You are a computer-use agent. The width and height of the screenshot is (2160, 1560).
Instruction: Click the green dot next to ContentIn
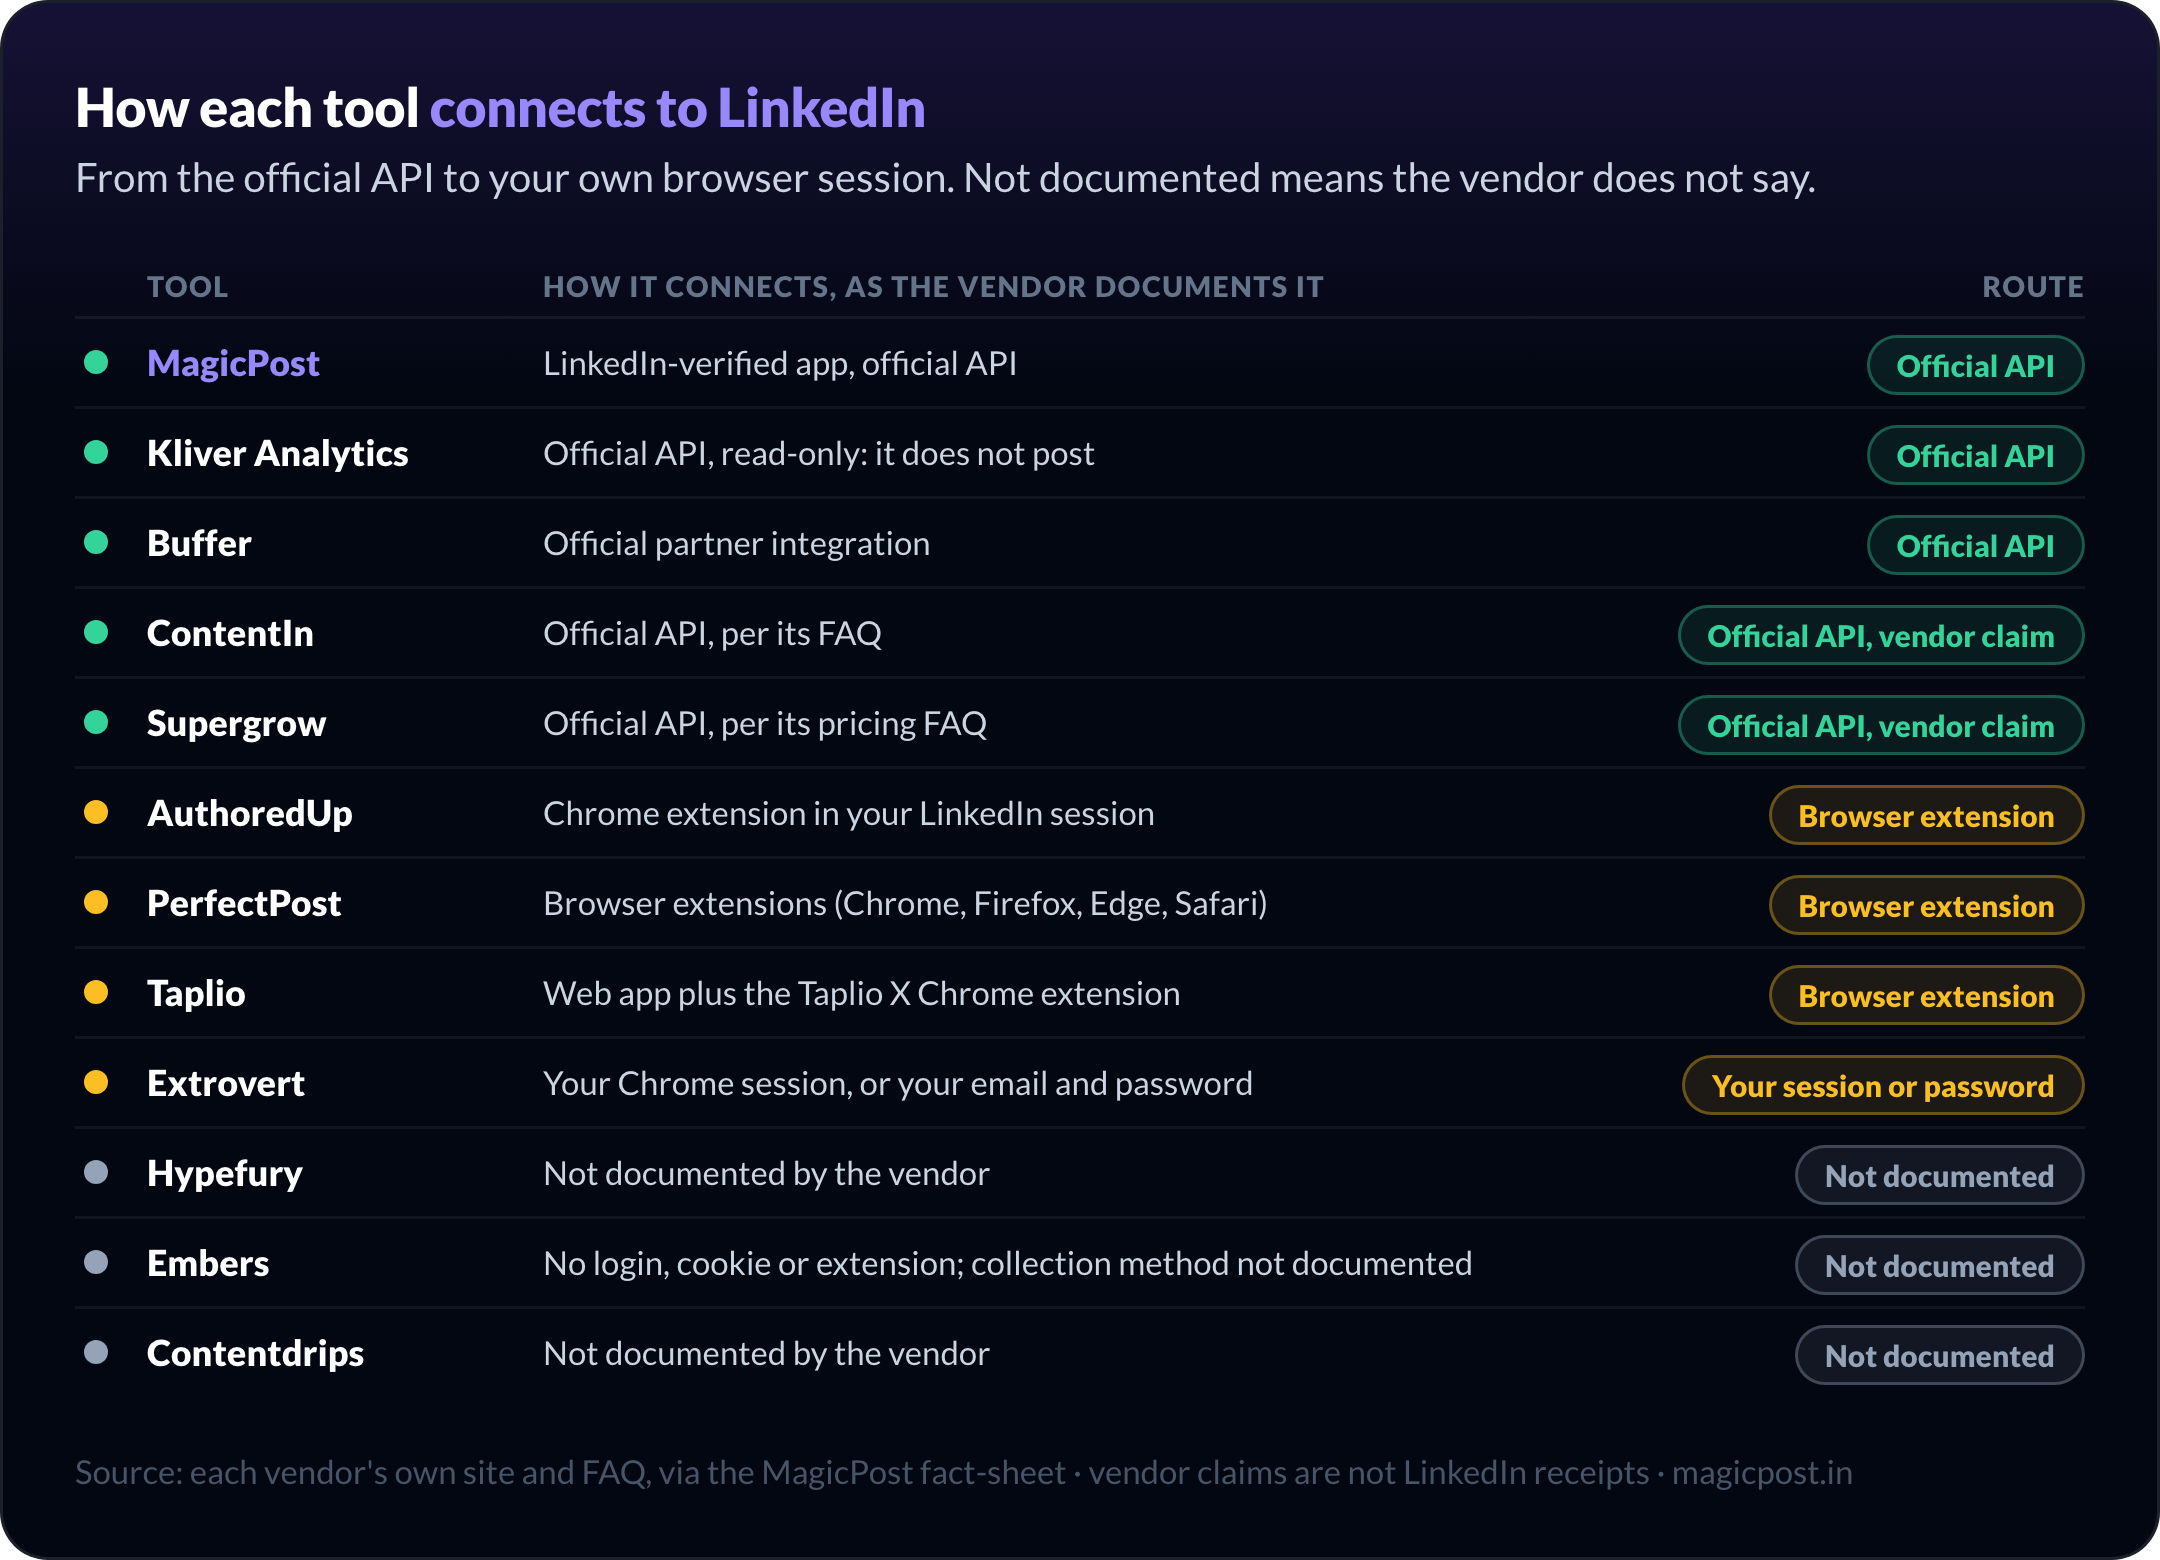96,632
